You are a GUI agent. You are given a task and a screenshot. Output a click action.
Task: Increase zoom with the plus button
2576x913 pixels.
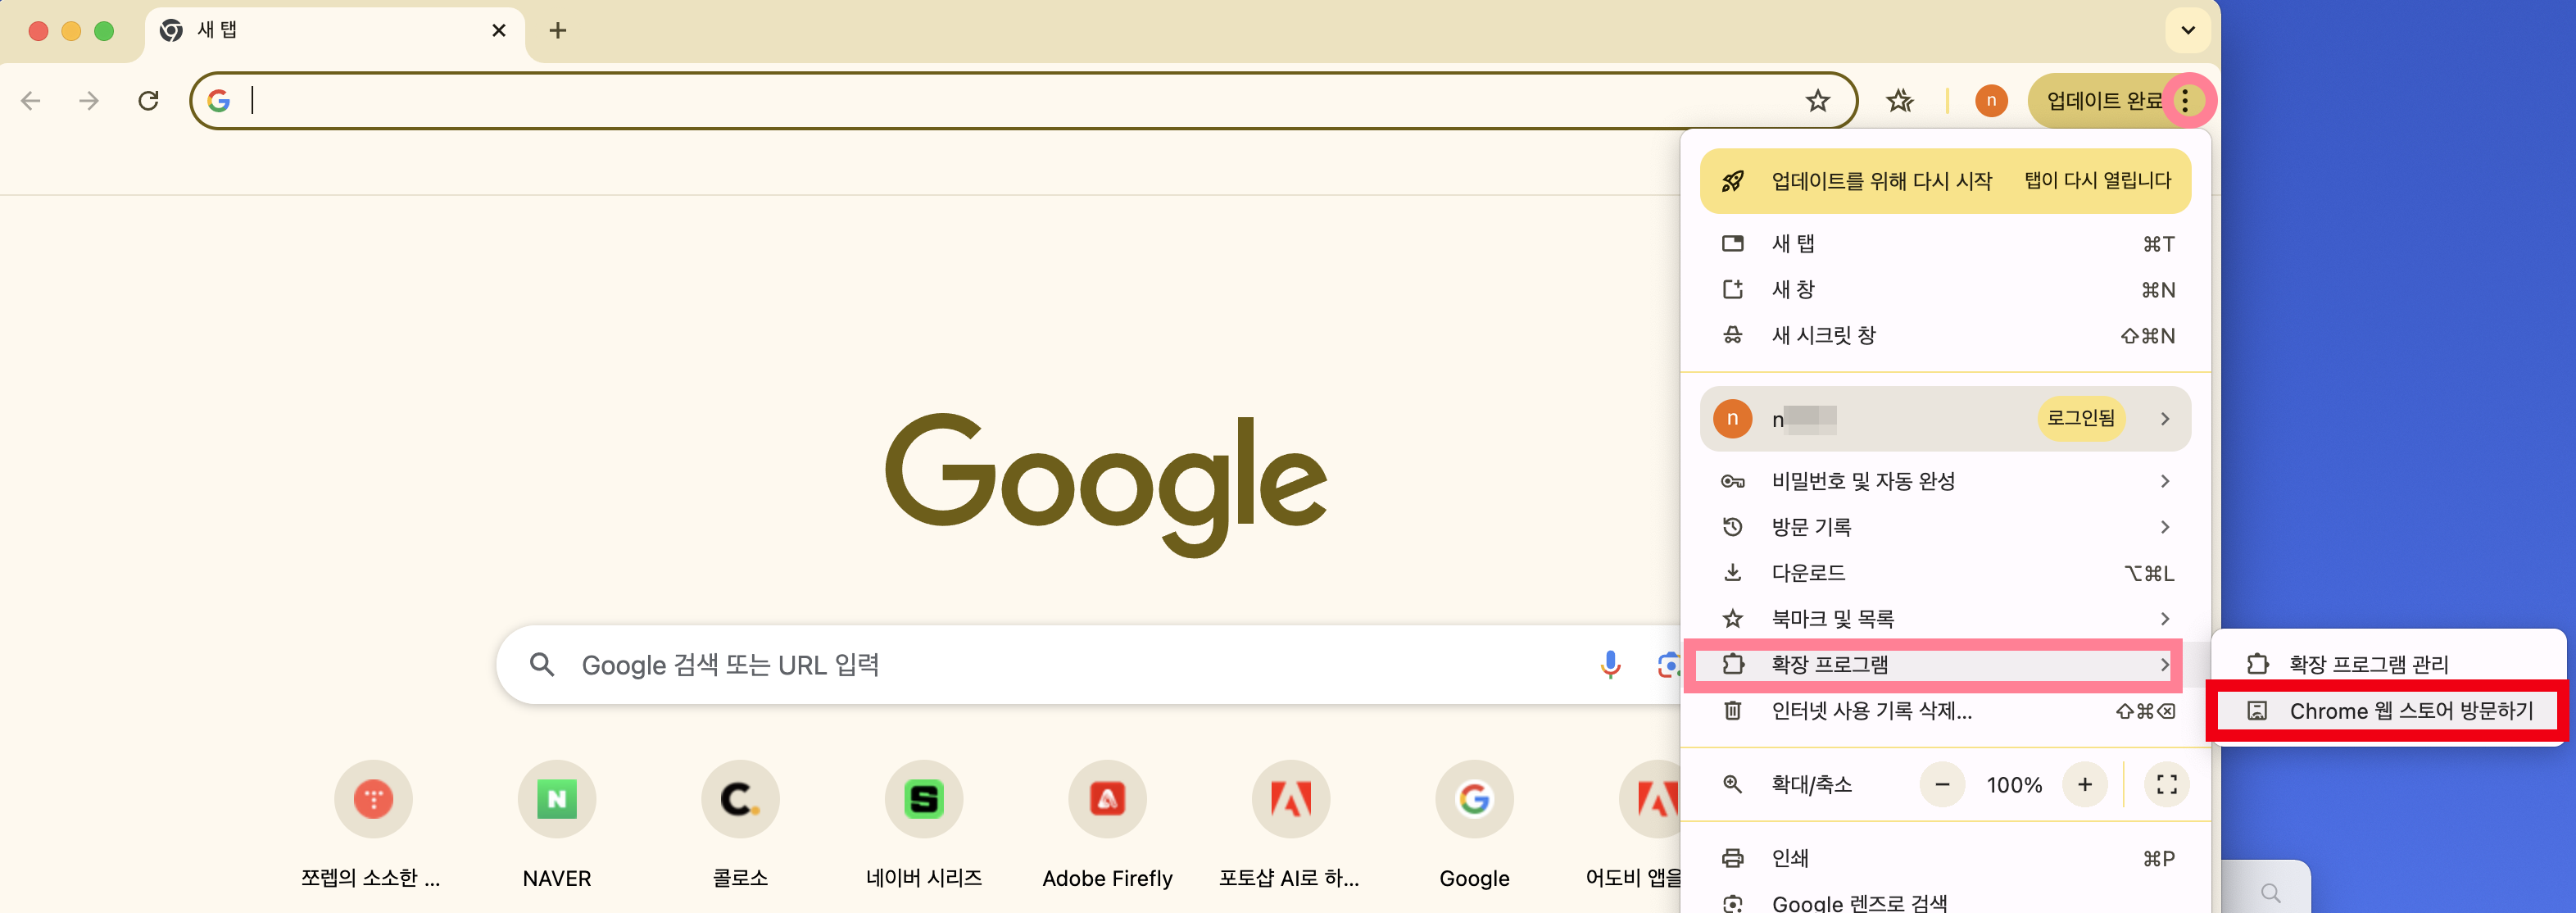[2085, 785]
